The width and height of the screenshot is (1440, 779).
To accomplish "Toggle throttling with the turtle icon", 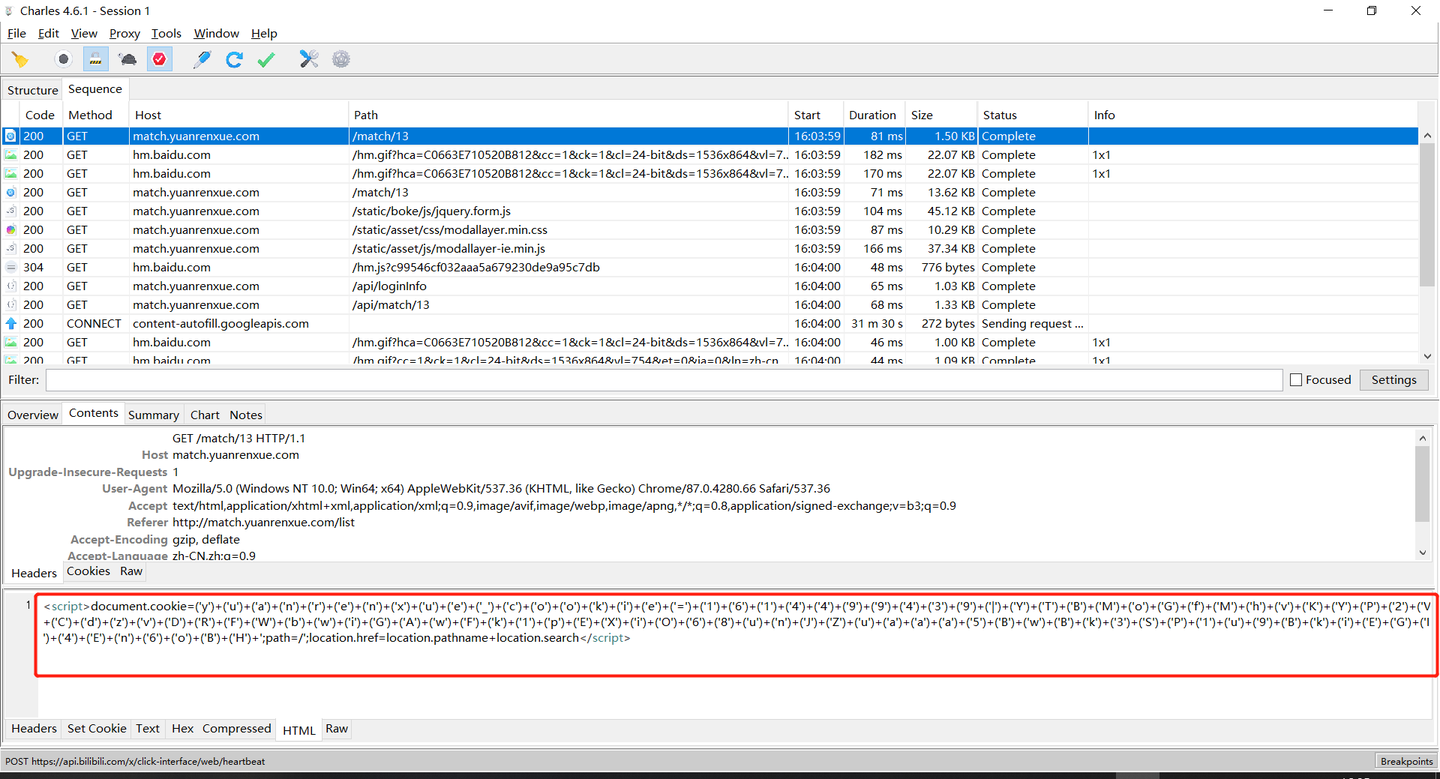I will 128,59.
